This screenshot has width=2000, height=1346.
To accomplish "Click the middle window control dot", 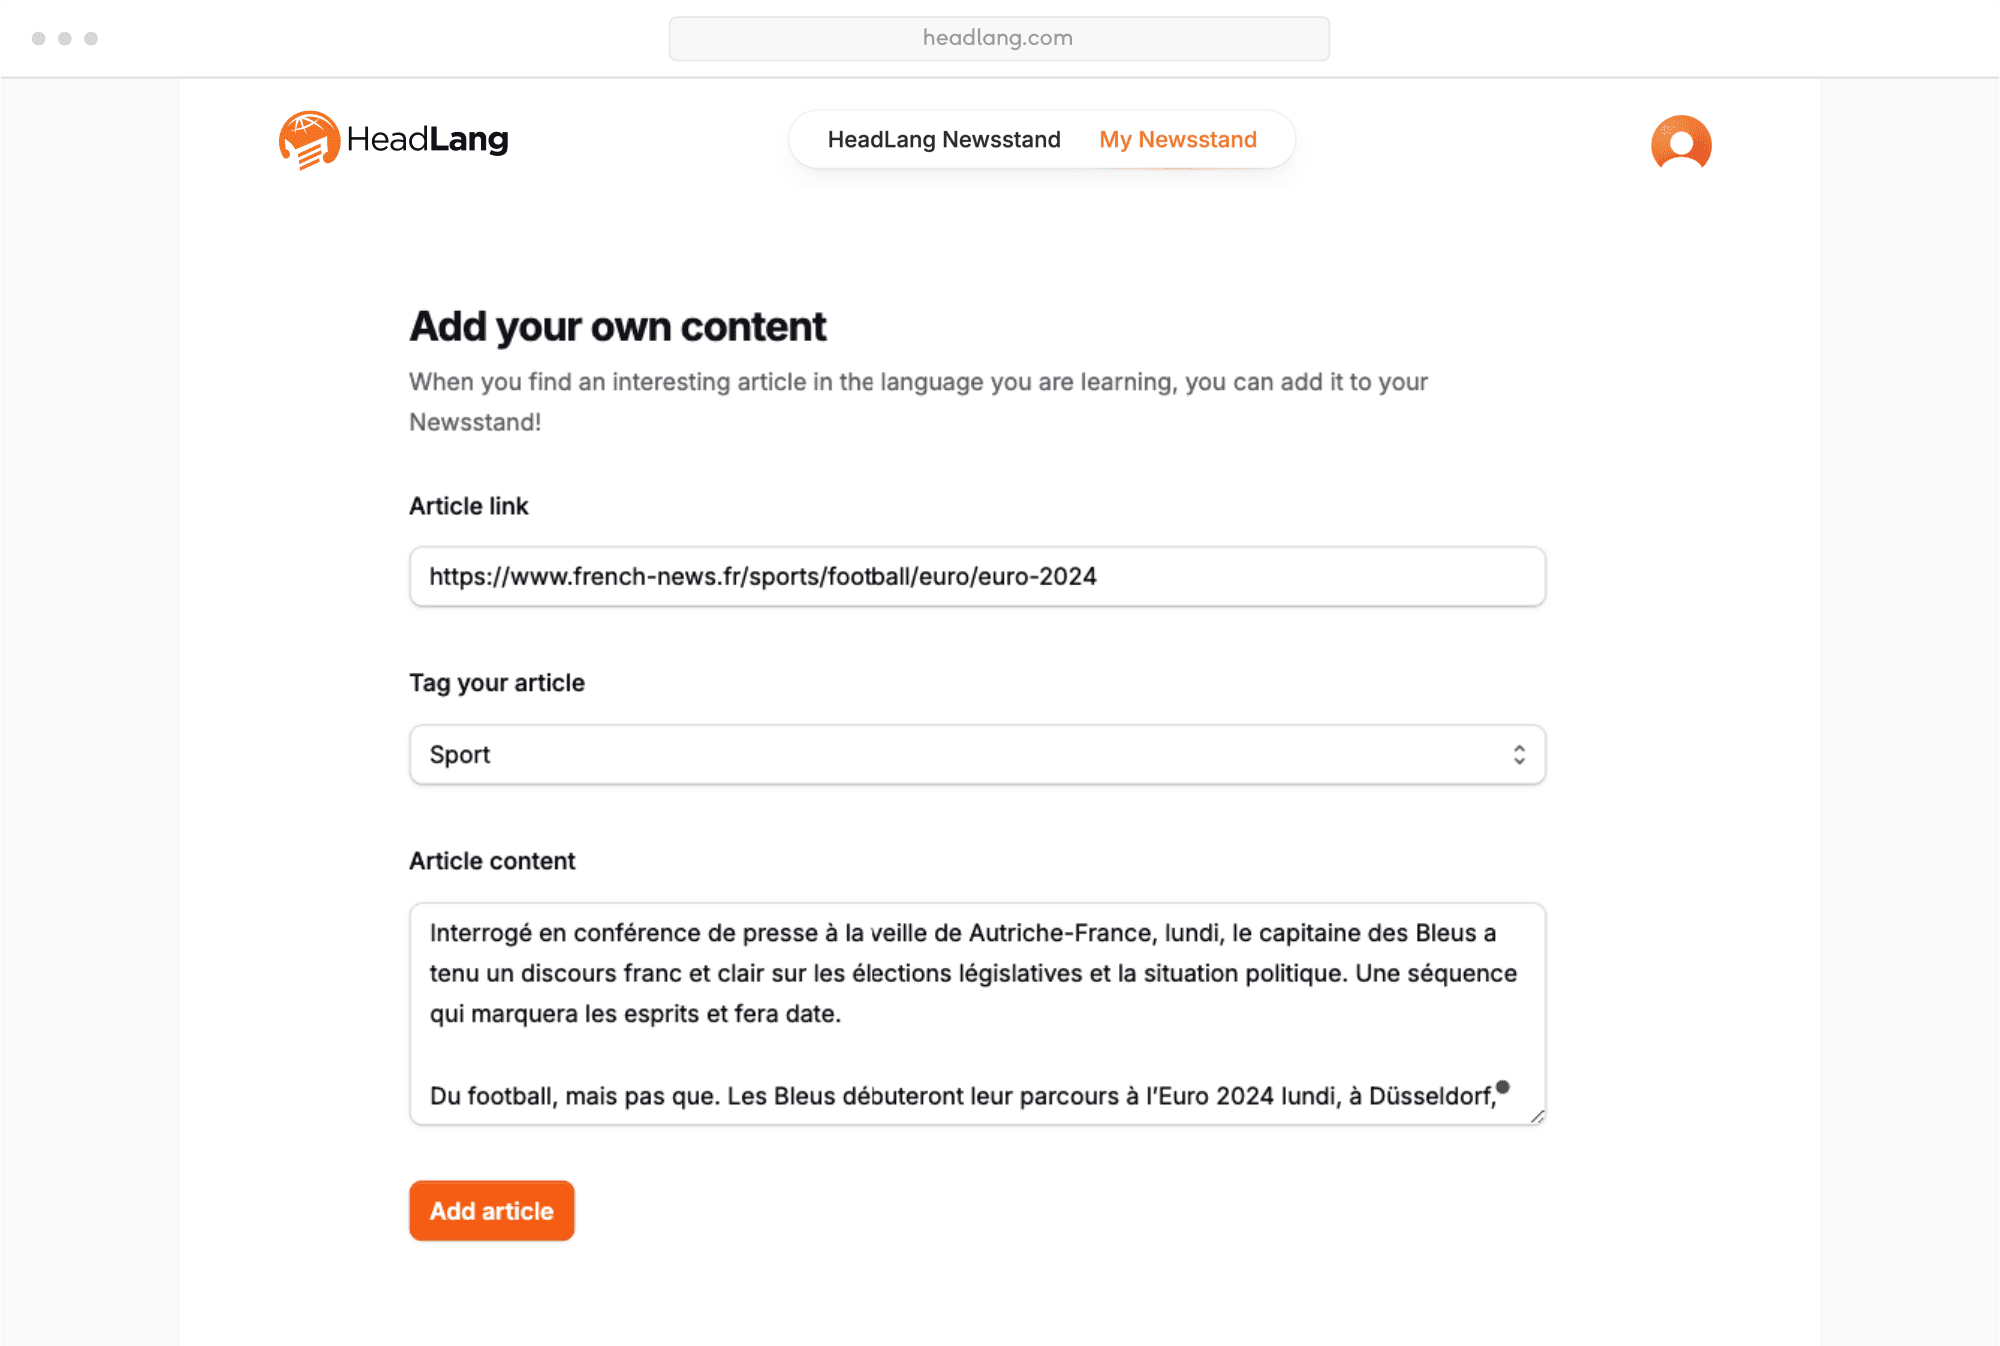I will click(x=65, y=38).
